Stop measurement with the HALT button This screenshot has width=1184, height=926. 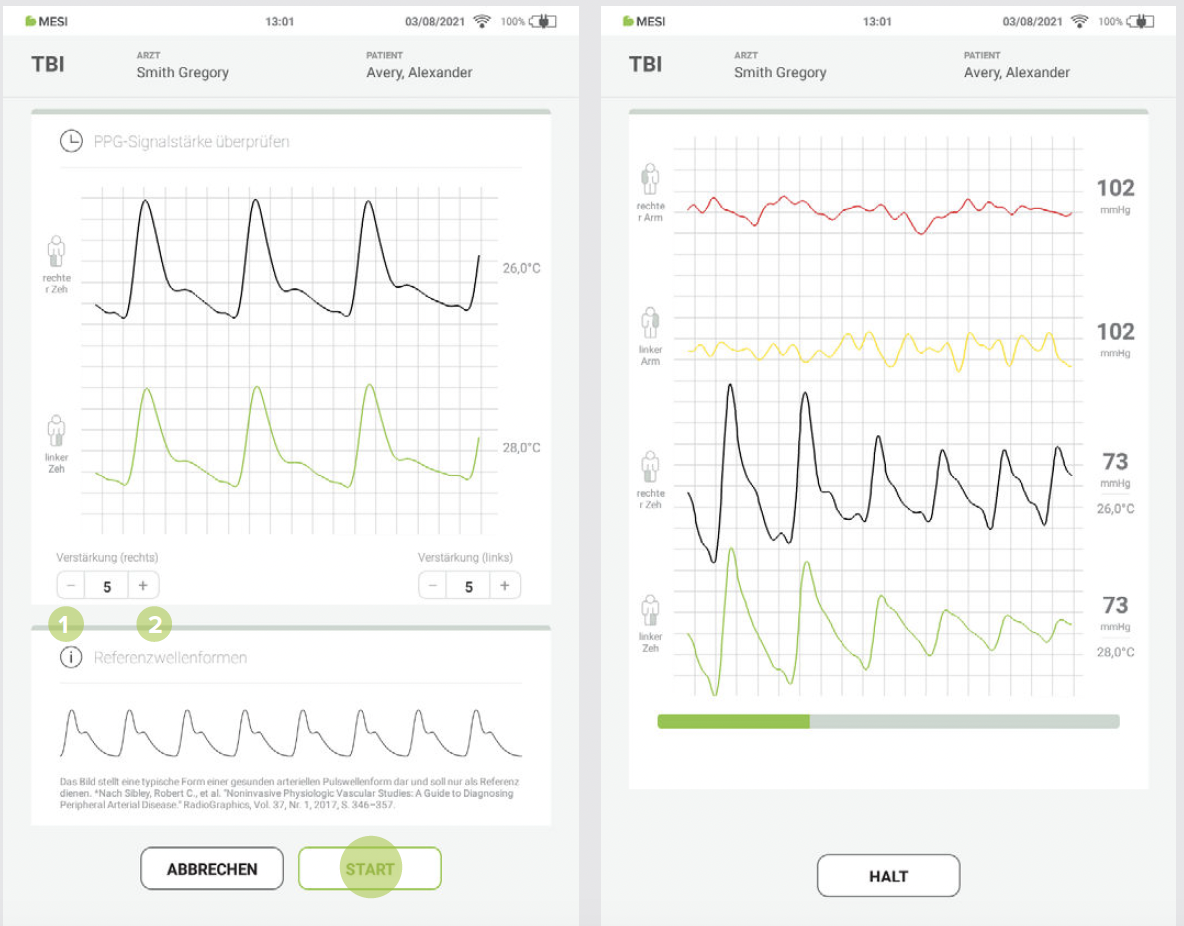pos(889,876)
